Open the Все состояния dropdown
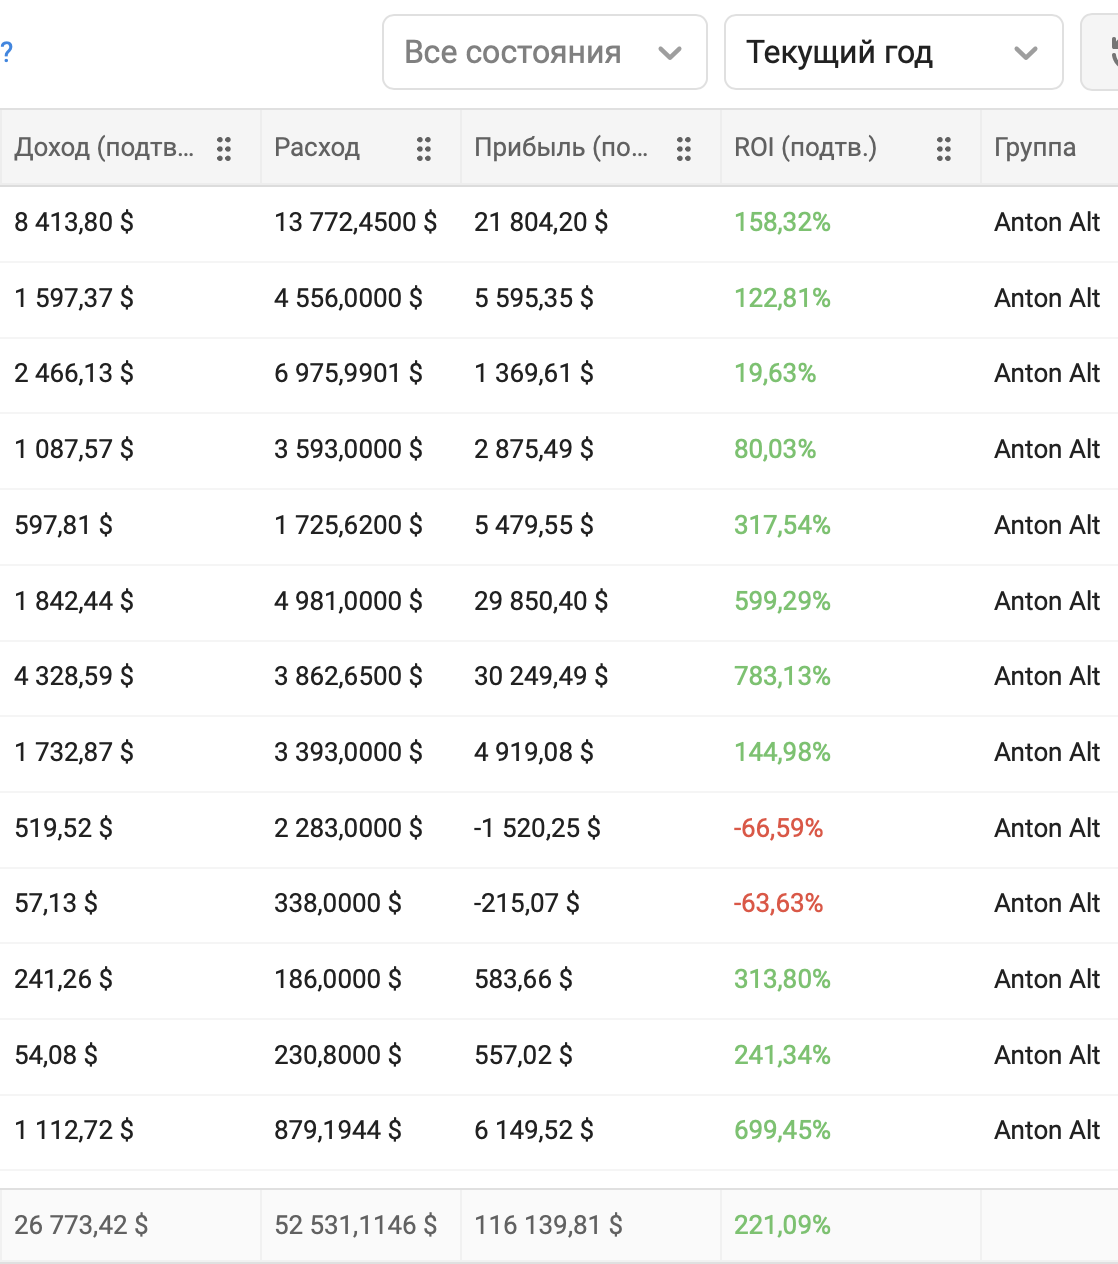 (x=545, y=52)
